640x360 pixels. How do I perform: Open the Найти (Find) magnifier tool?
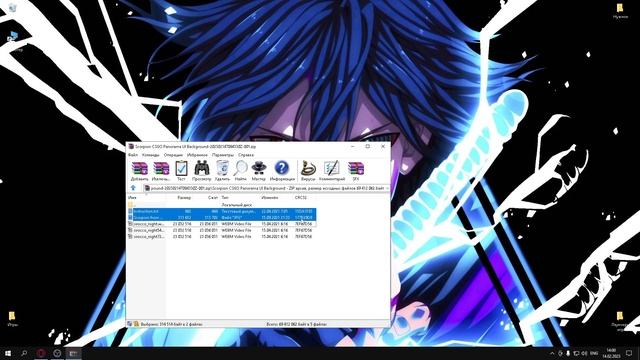(240, 171)
